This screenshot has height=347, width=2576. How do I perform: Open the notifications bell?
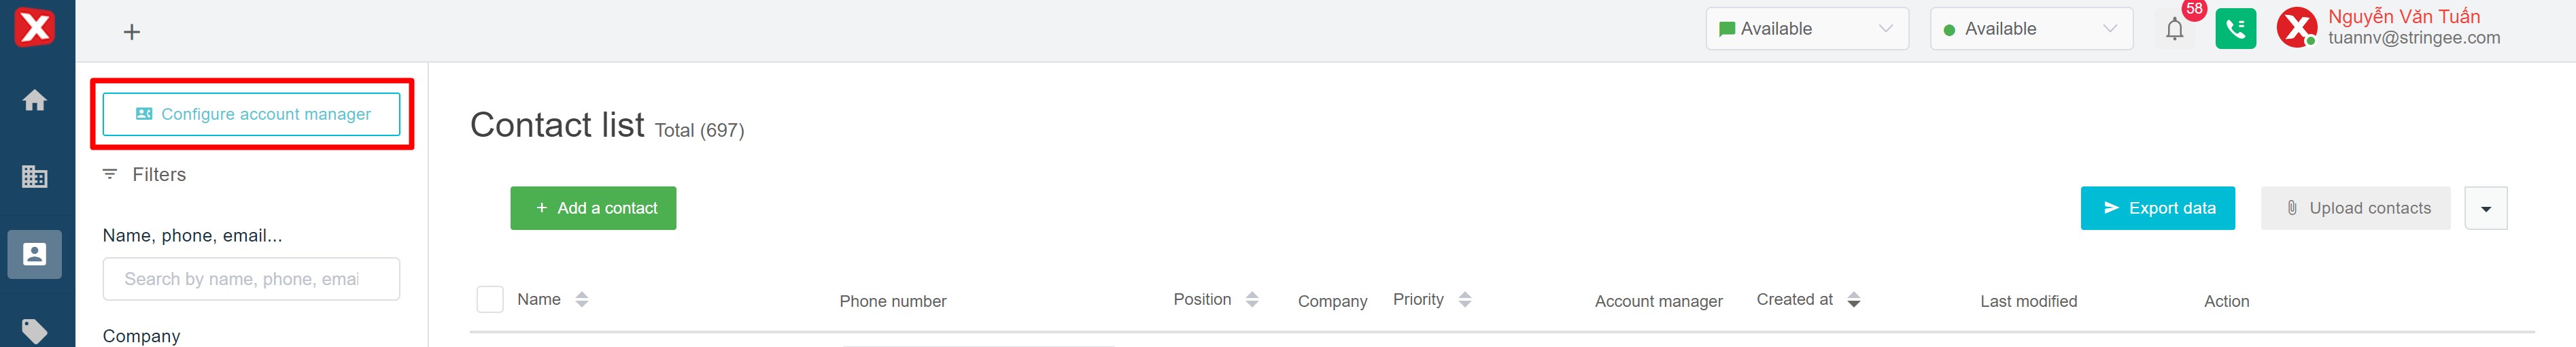(2174, 30)
